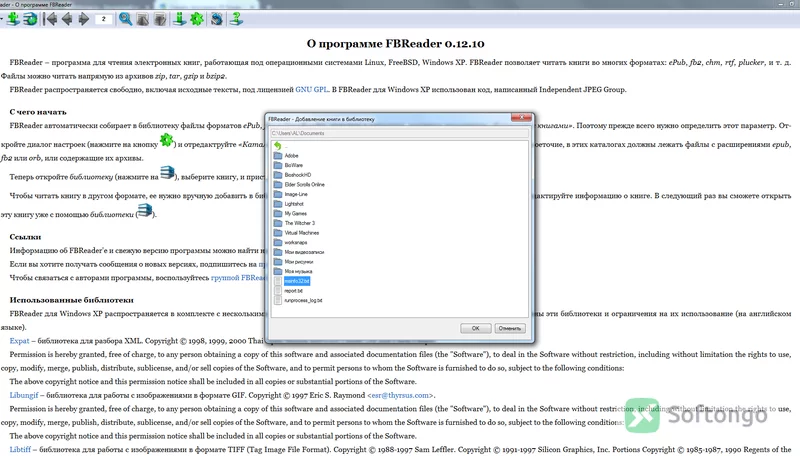800x456 pixels.
Task: Select the The Witcher 3 folder
Action: [x=299, y=223]
